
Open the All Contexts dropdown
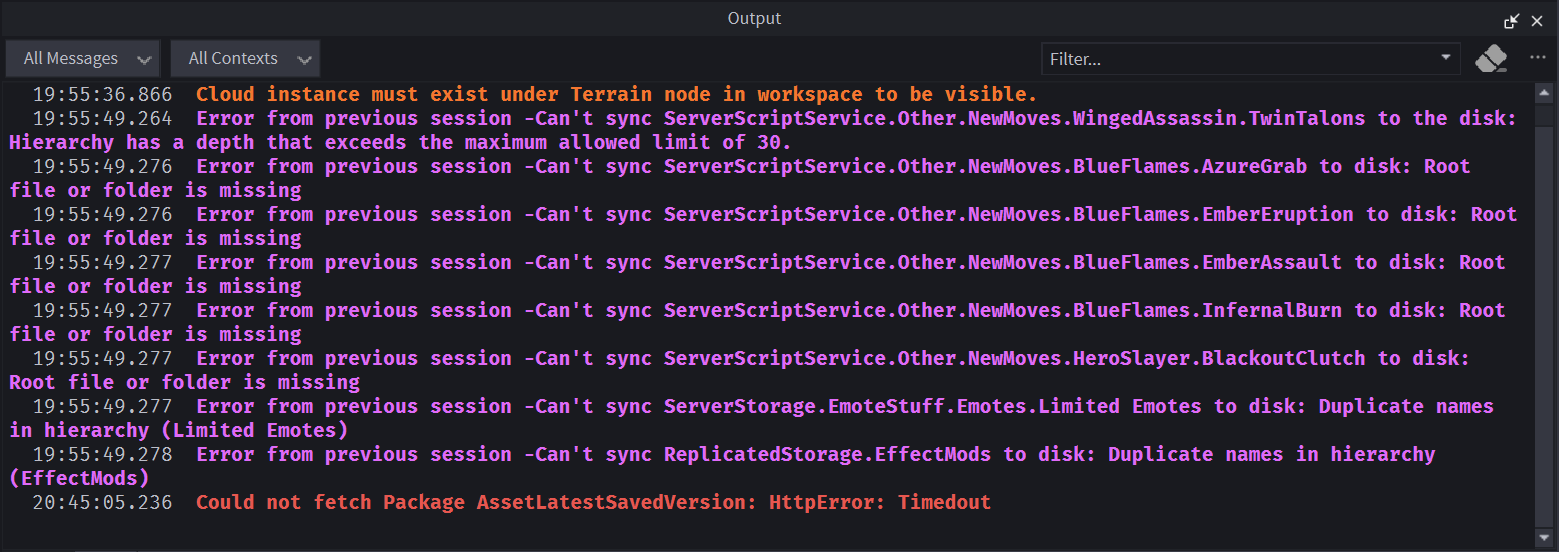click(245, 59)
